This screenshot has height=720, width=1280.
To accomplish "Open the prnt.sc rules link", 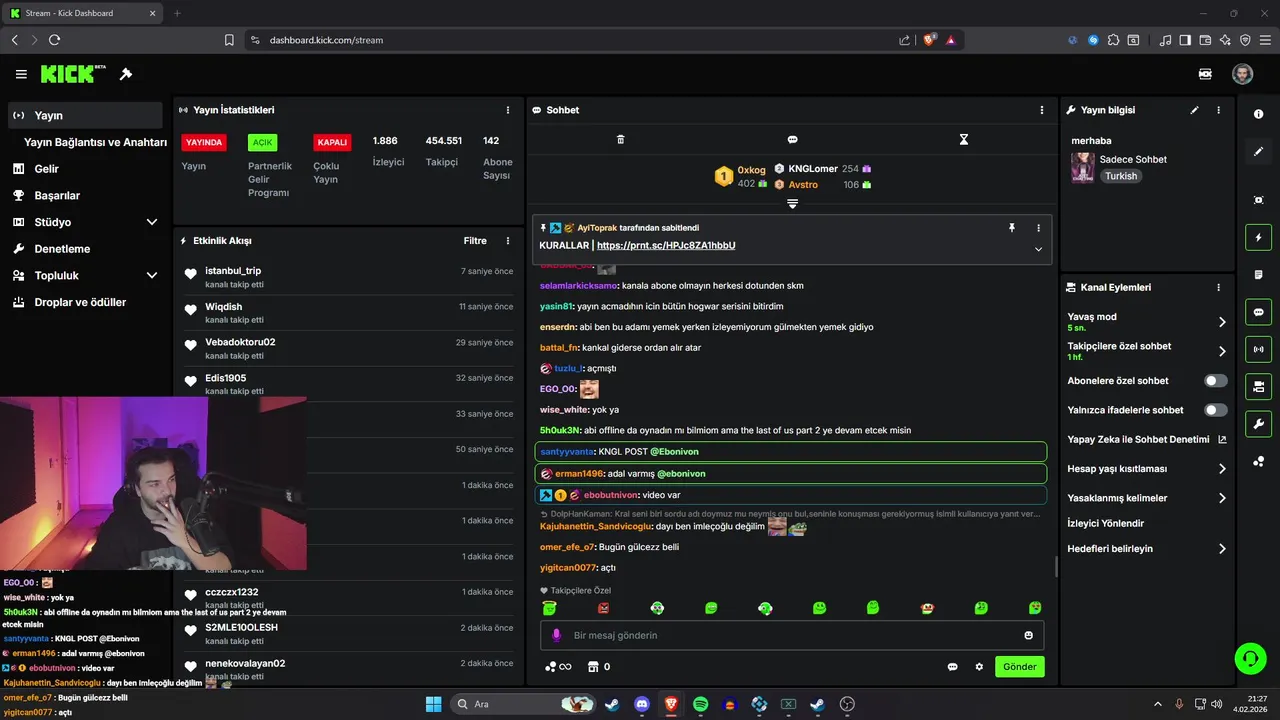I will [x=666, y=245].
